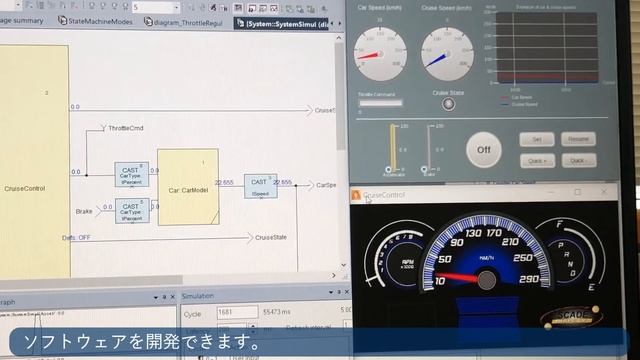Click the CruiseState output label
This screenshot has width=640, height=360.
tap(271, 237)
